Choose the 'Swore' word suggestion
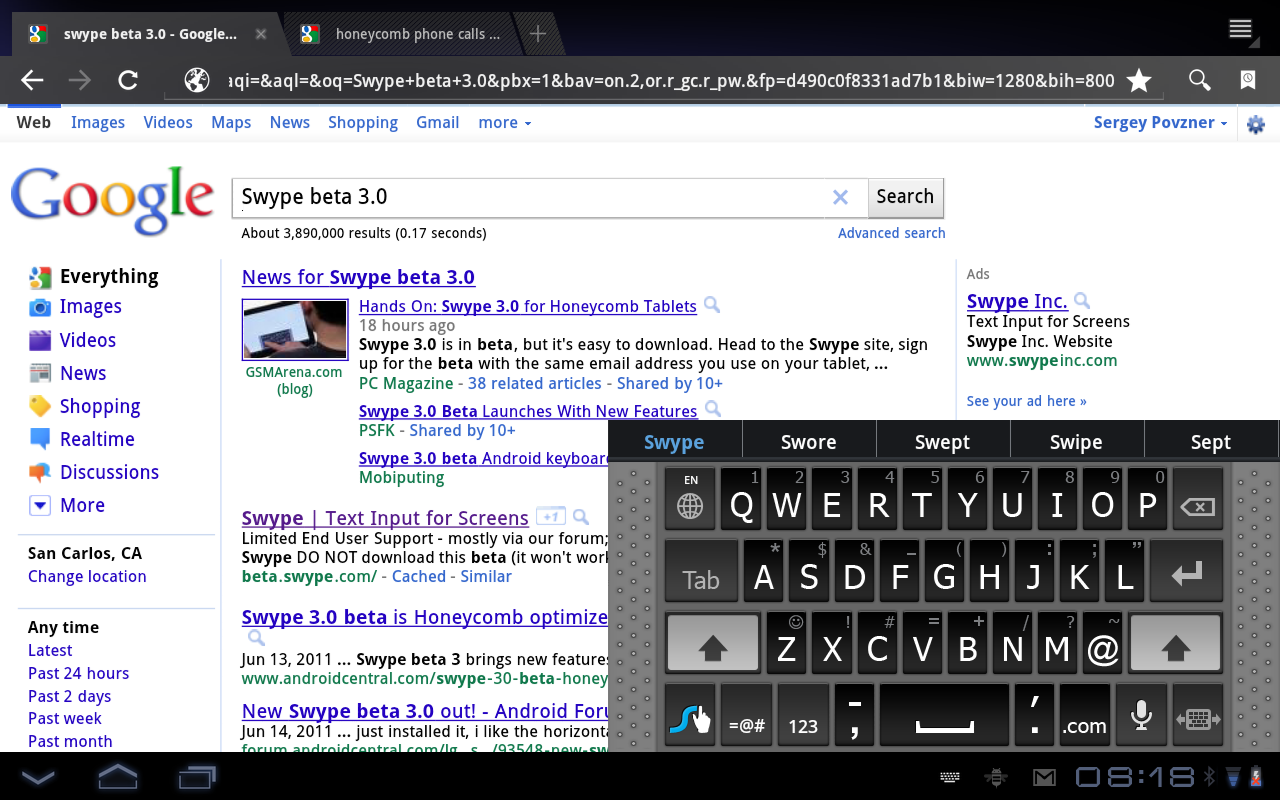This screenshot has width=1280, height=800. (x=808, y=442)
